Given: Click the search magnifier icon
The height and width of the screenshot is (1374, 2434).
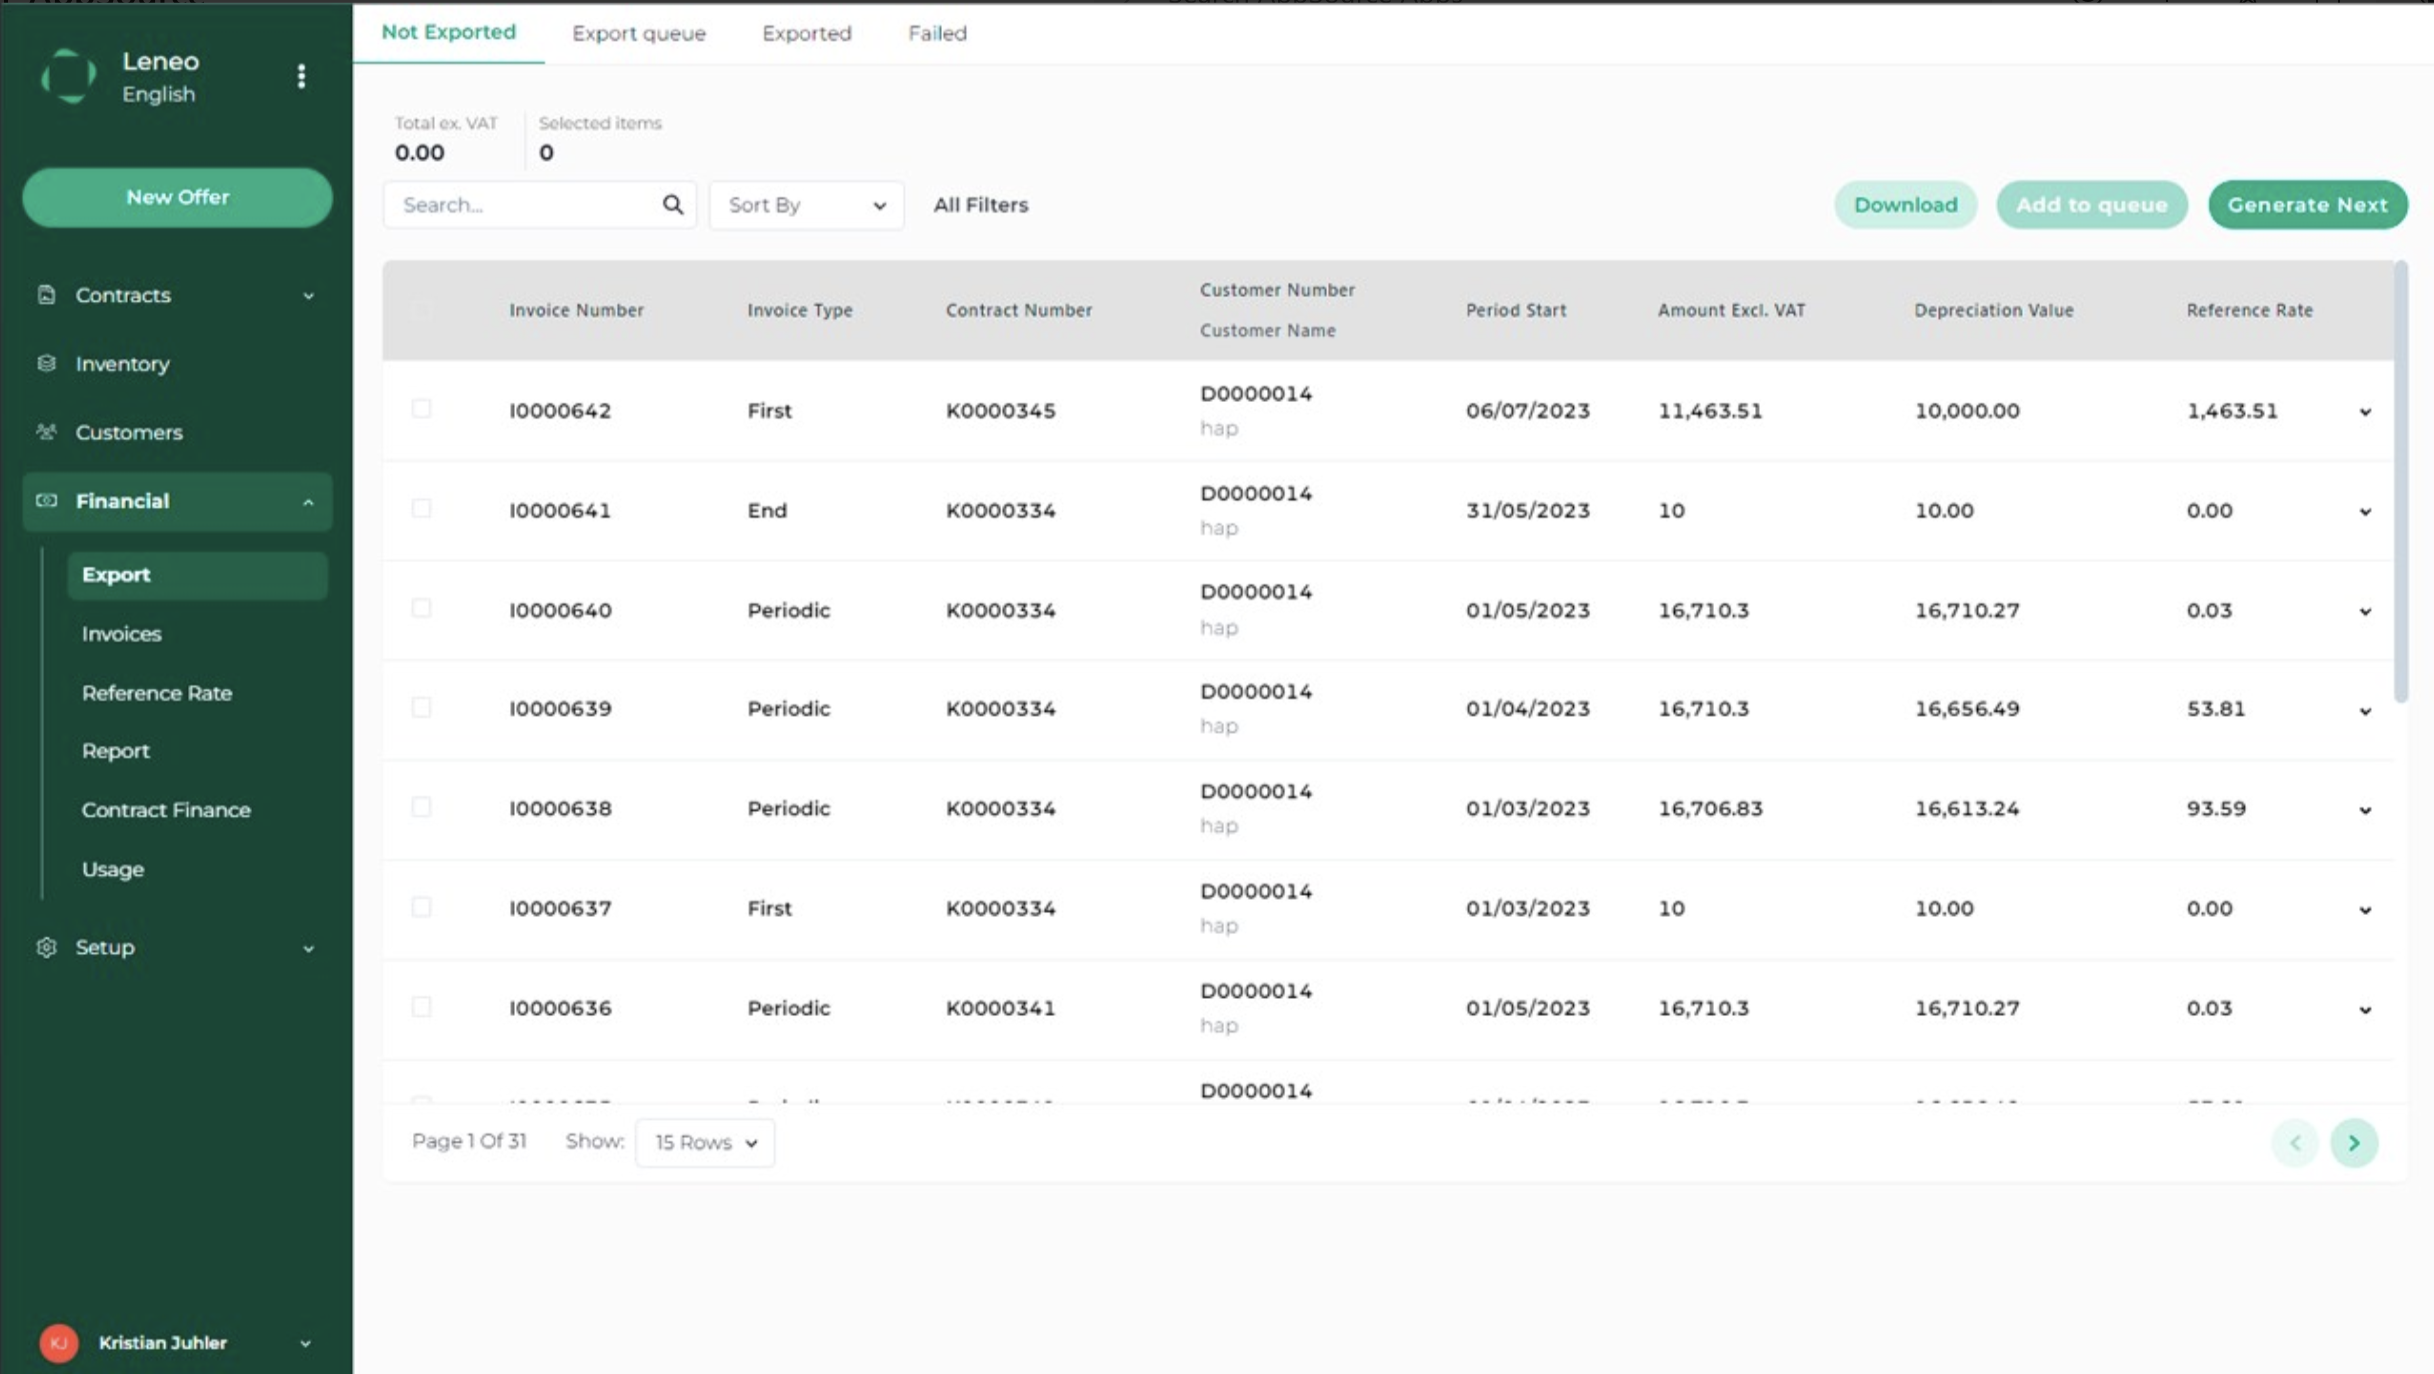Looking at the screenshot, I should click(x=673, y=204).
